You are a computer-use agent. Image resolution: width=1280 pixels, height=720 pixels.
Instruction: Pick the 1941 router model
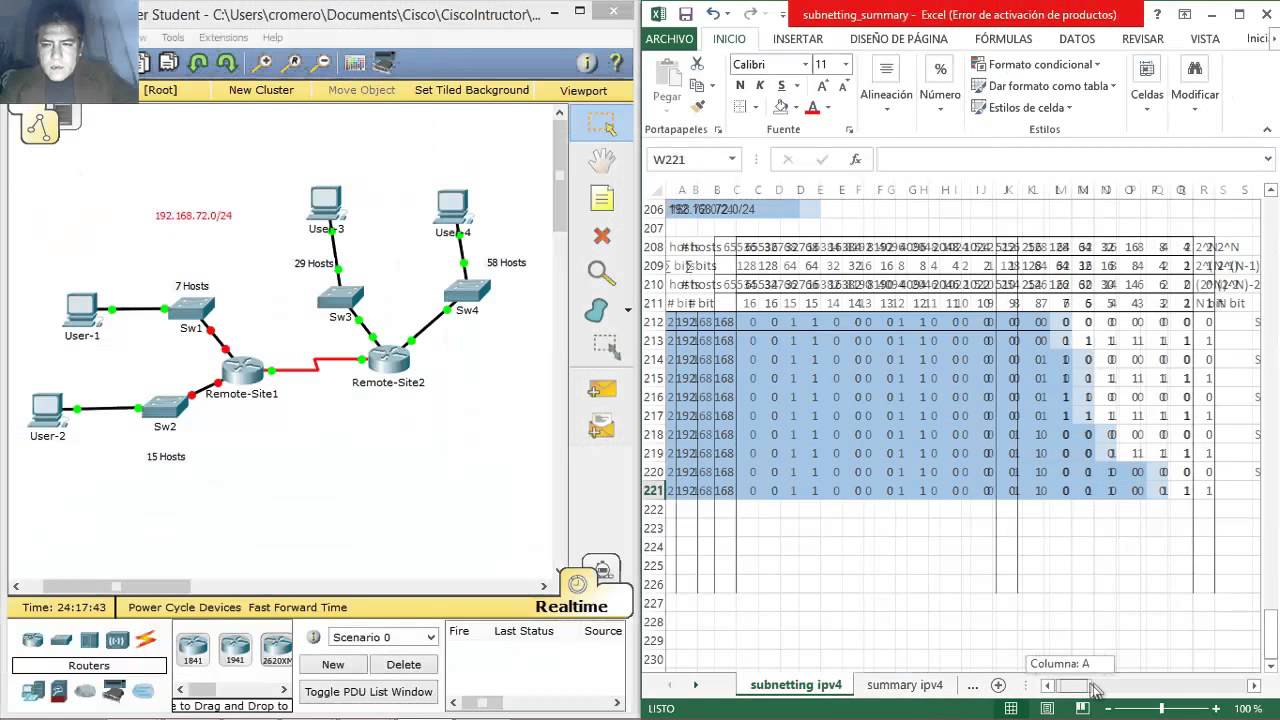point(235,649)
